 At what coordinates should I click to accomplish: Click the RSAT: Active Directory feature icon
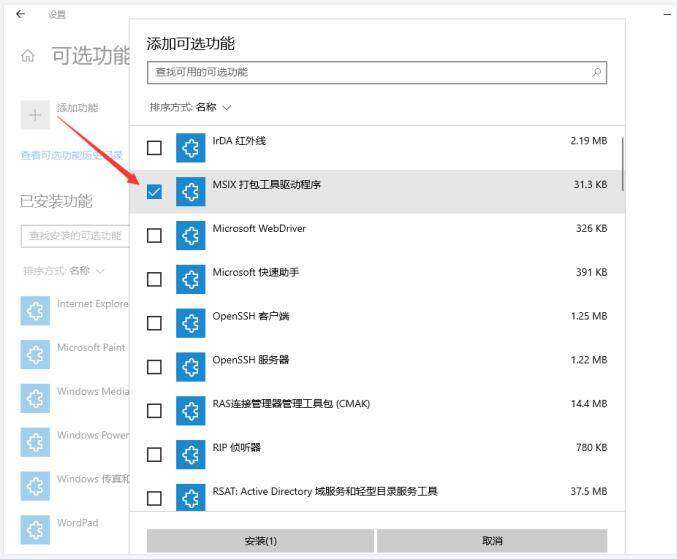(x=190, y=497)
